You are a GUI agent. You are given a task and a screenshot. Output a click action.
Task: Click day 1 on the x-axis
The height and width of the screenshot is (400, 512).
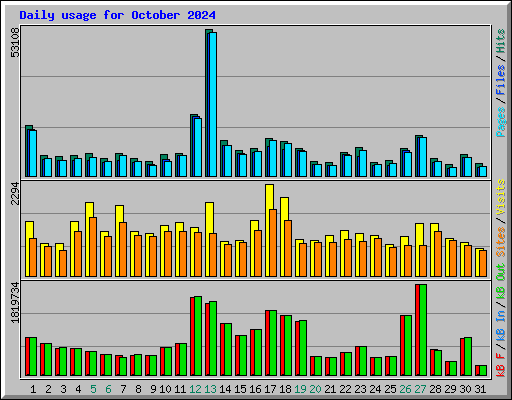[x=33, y=389]
